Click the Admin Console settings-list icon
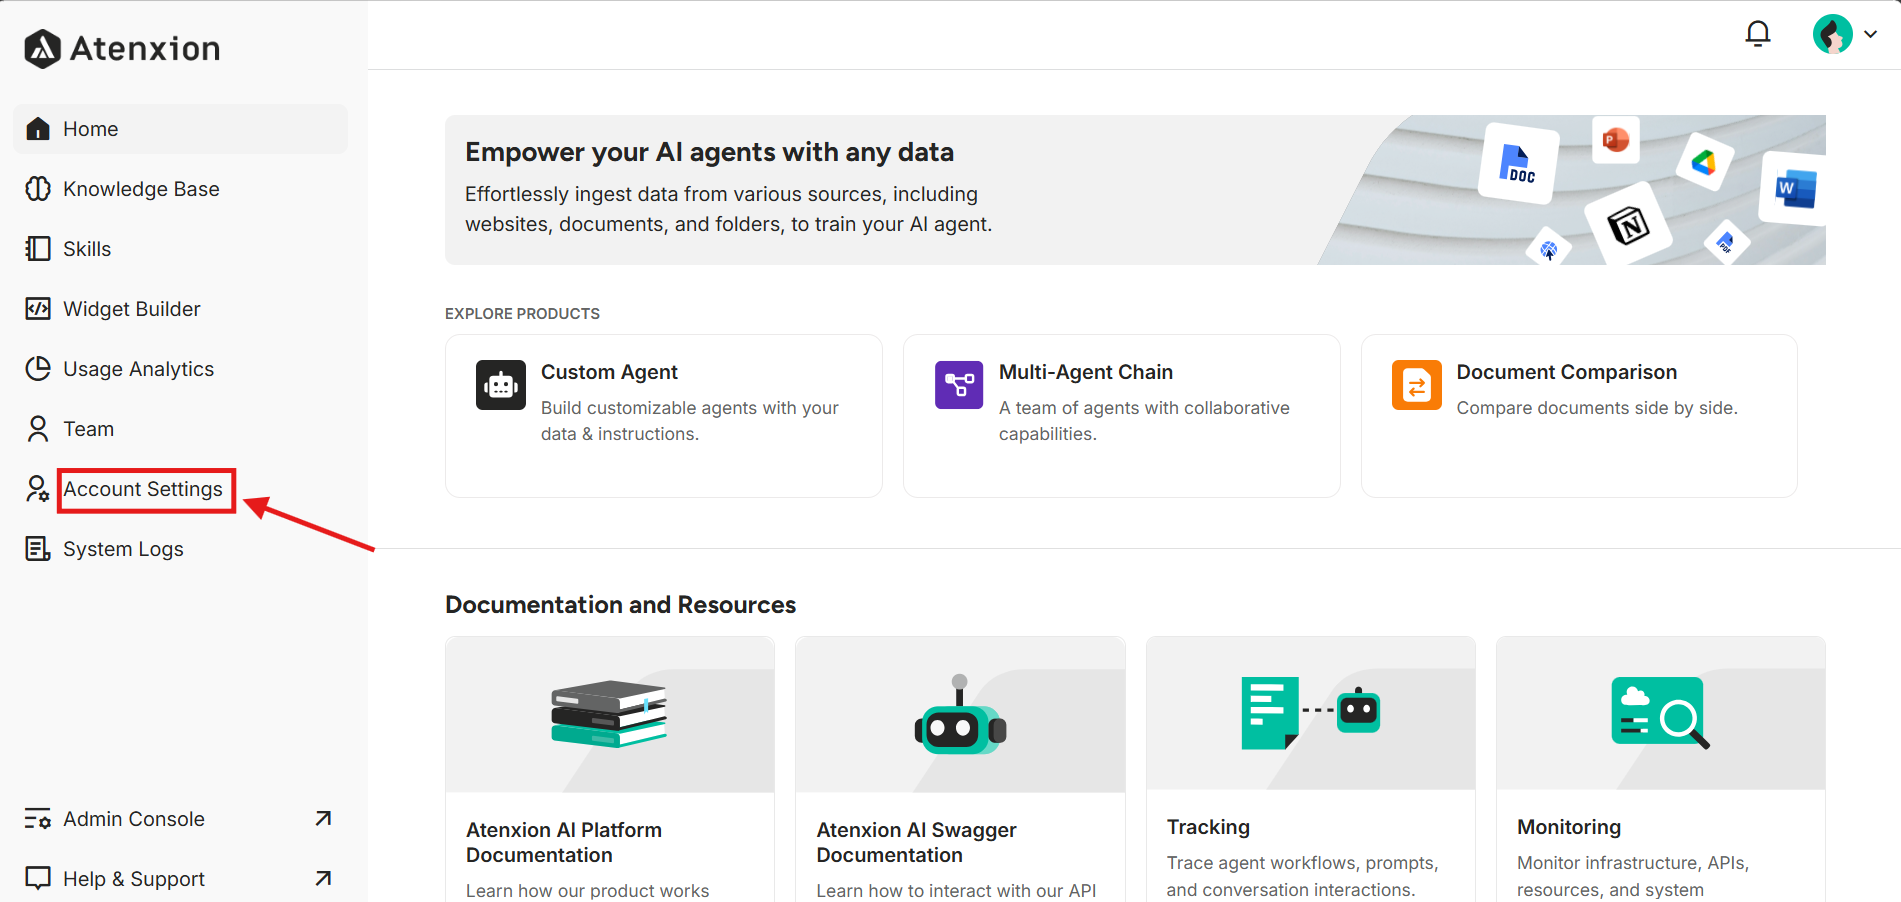This screenshot has height=902, width=1901. pyautogui.click(x=38, y=819)
